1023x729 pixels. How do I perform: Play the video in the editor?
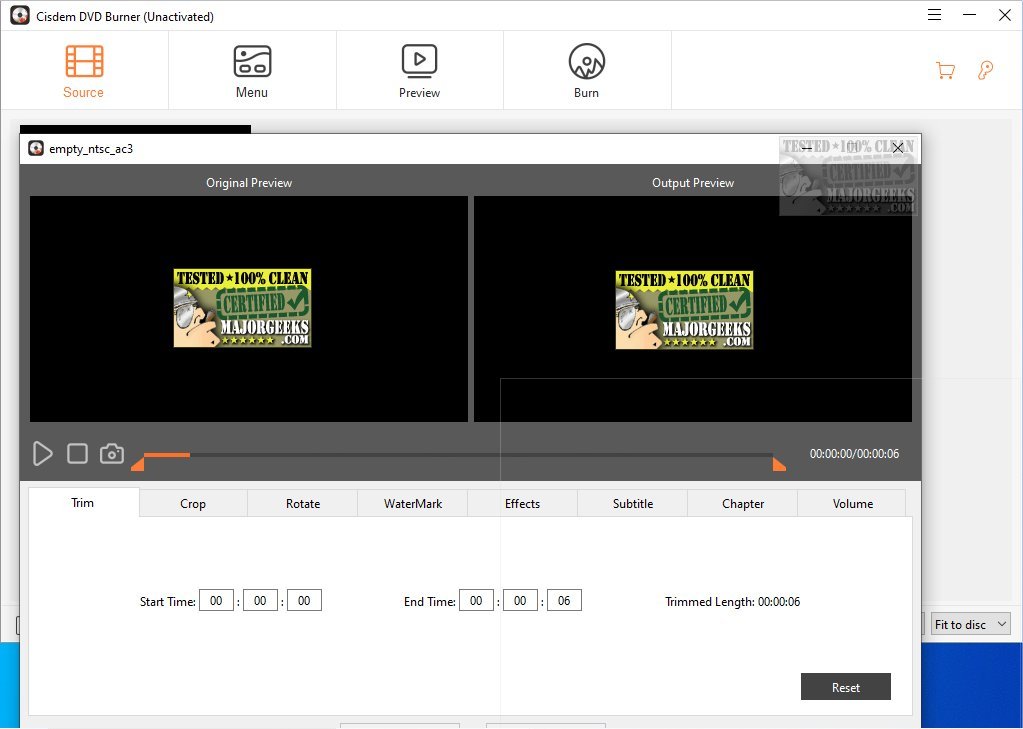[x=42, y=454]
